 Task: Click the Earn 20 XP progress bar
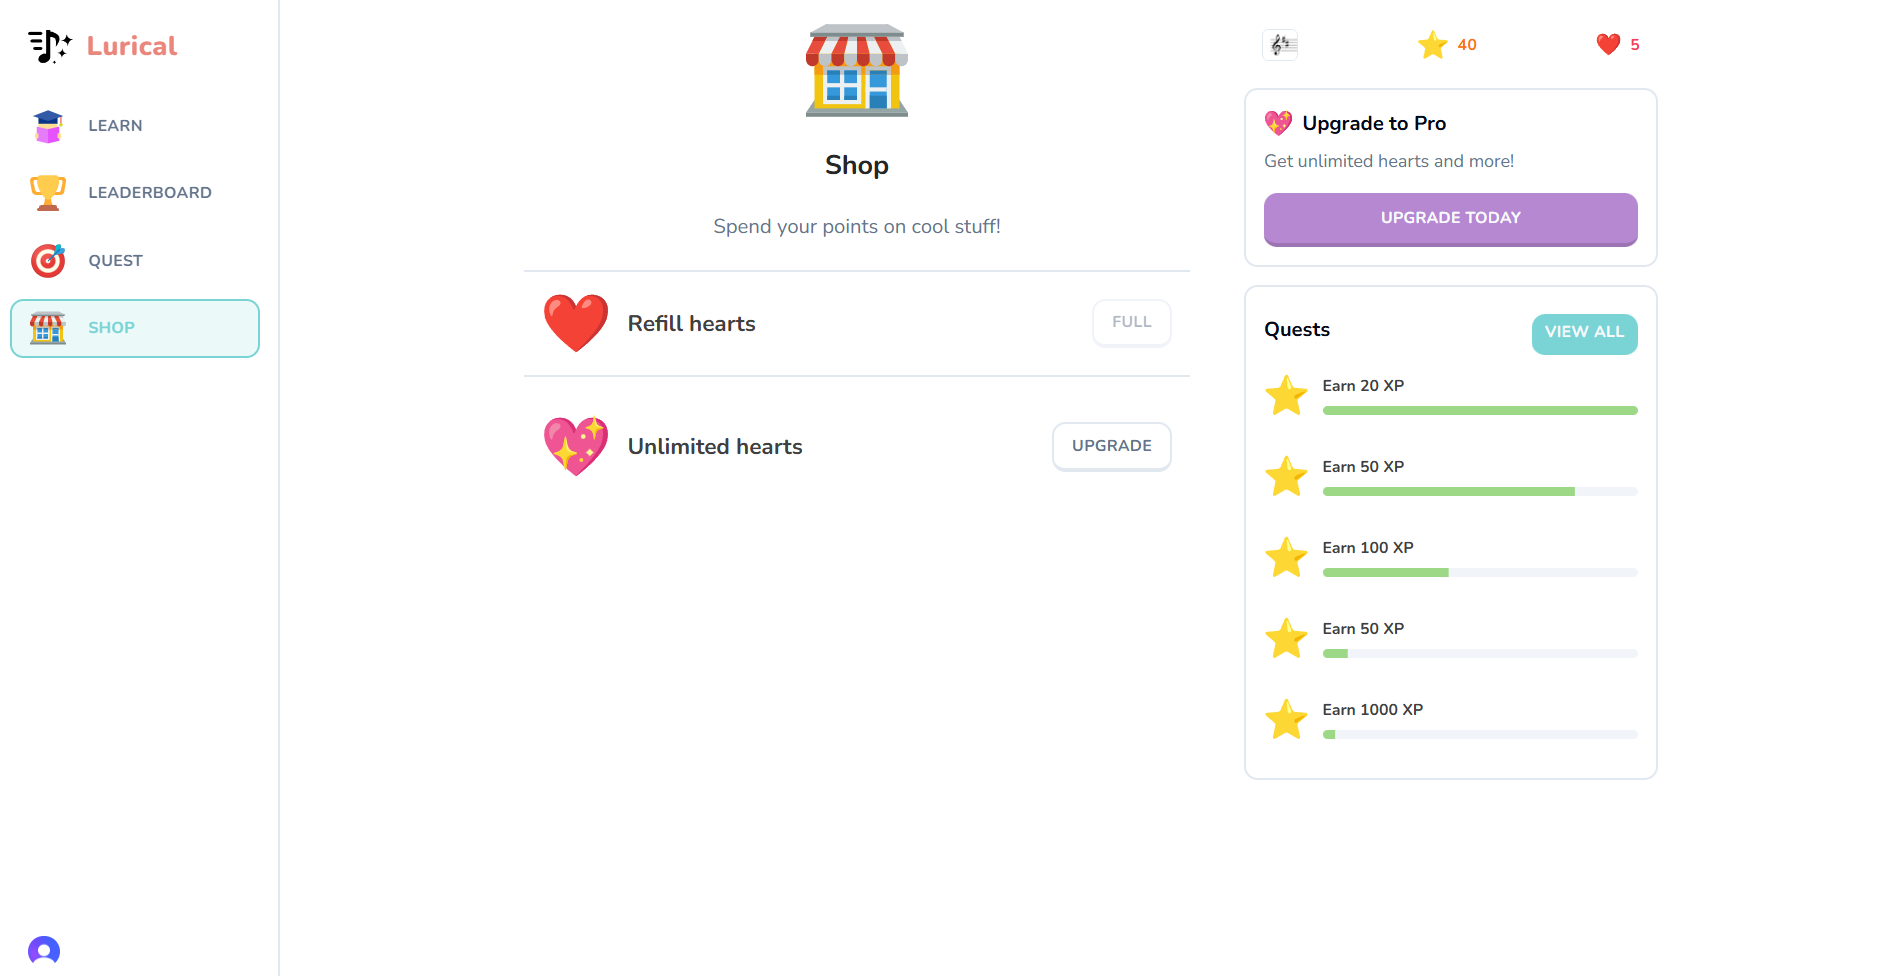(x=1479, y=411)
